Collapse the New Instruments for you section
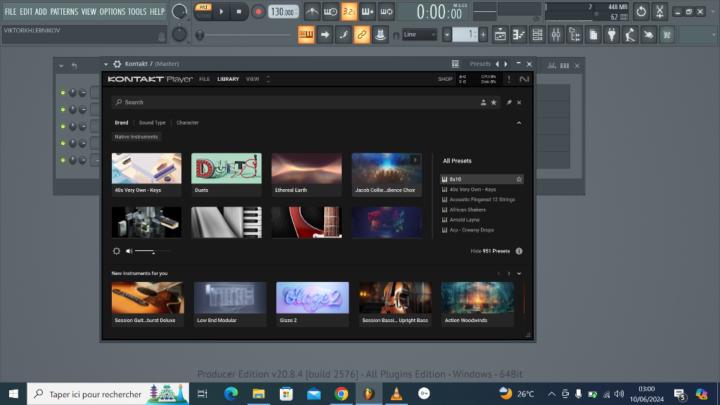This screenshot has width=720, height=405. click(518, 273)
